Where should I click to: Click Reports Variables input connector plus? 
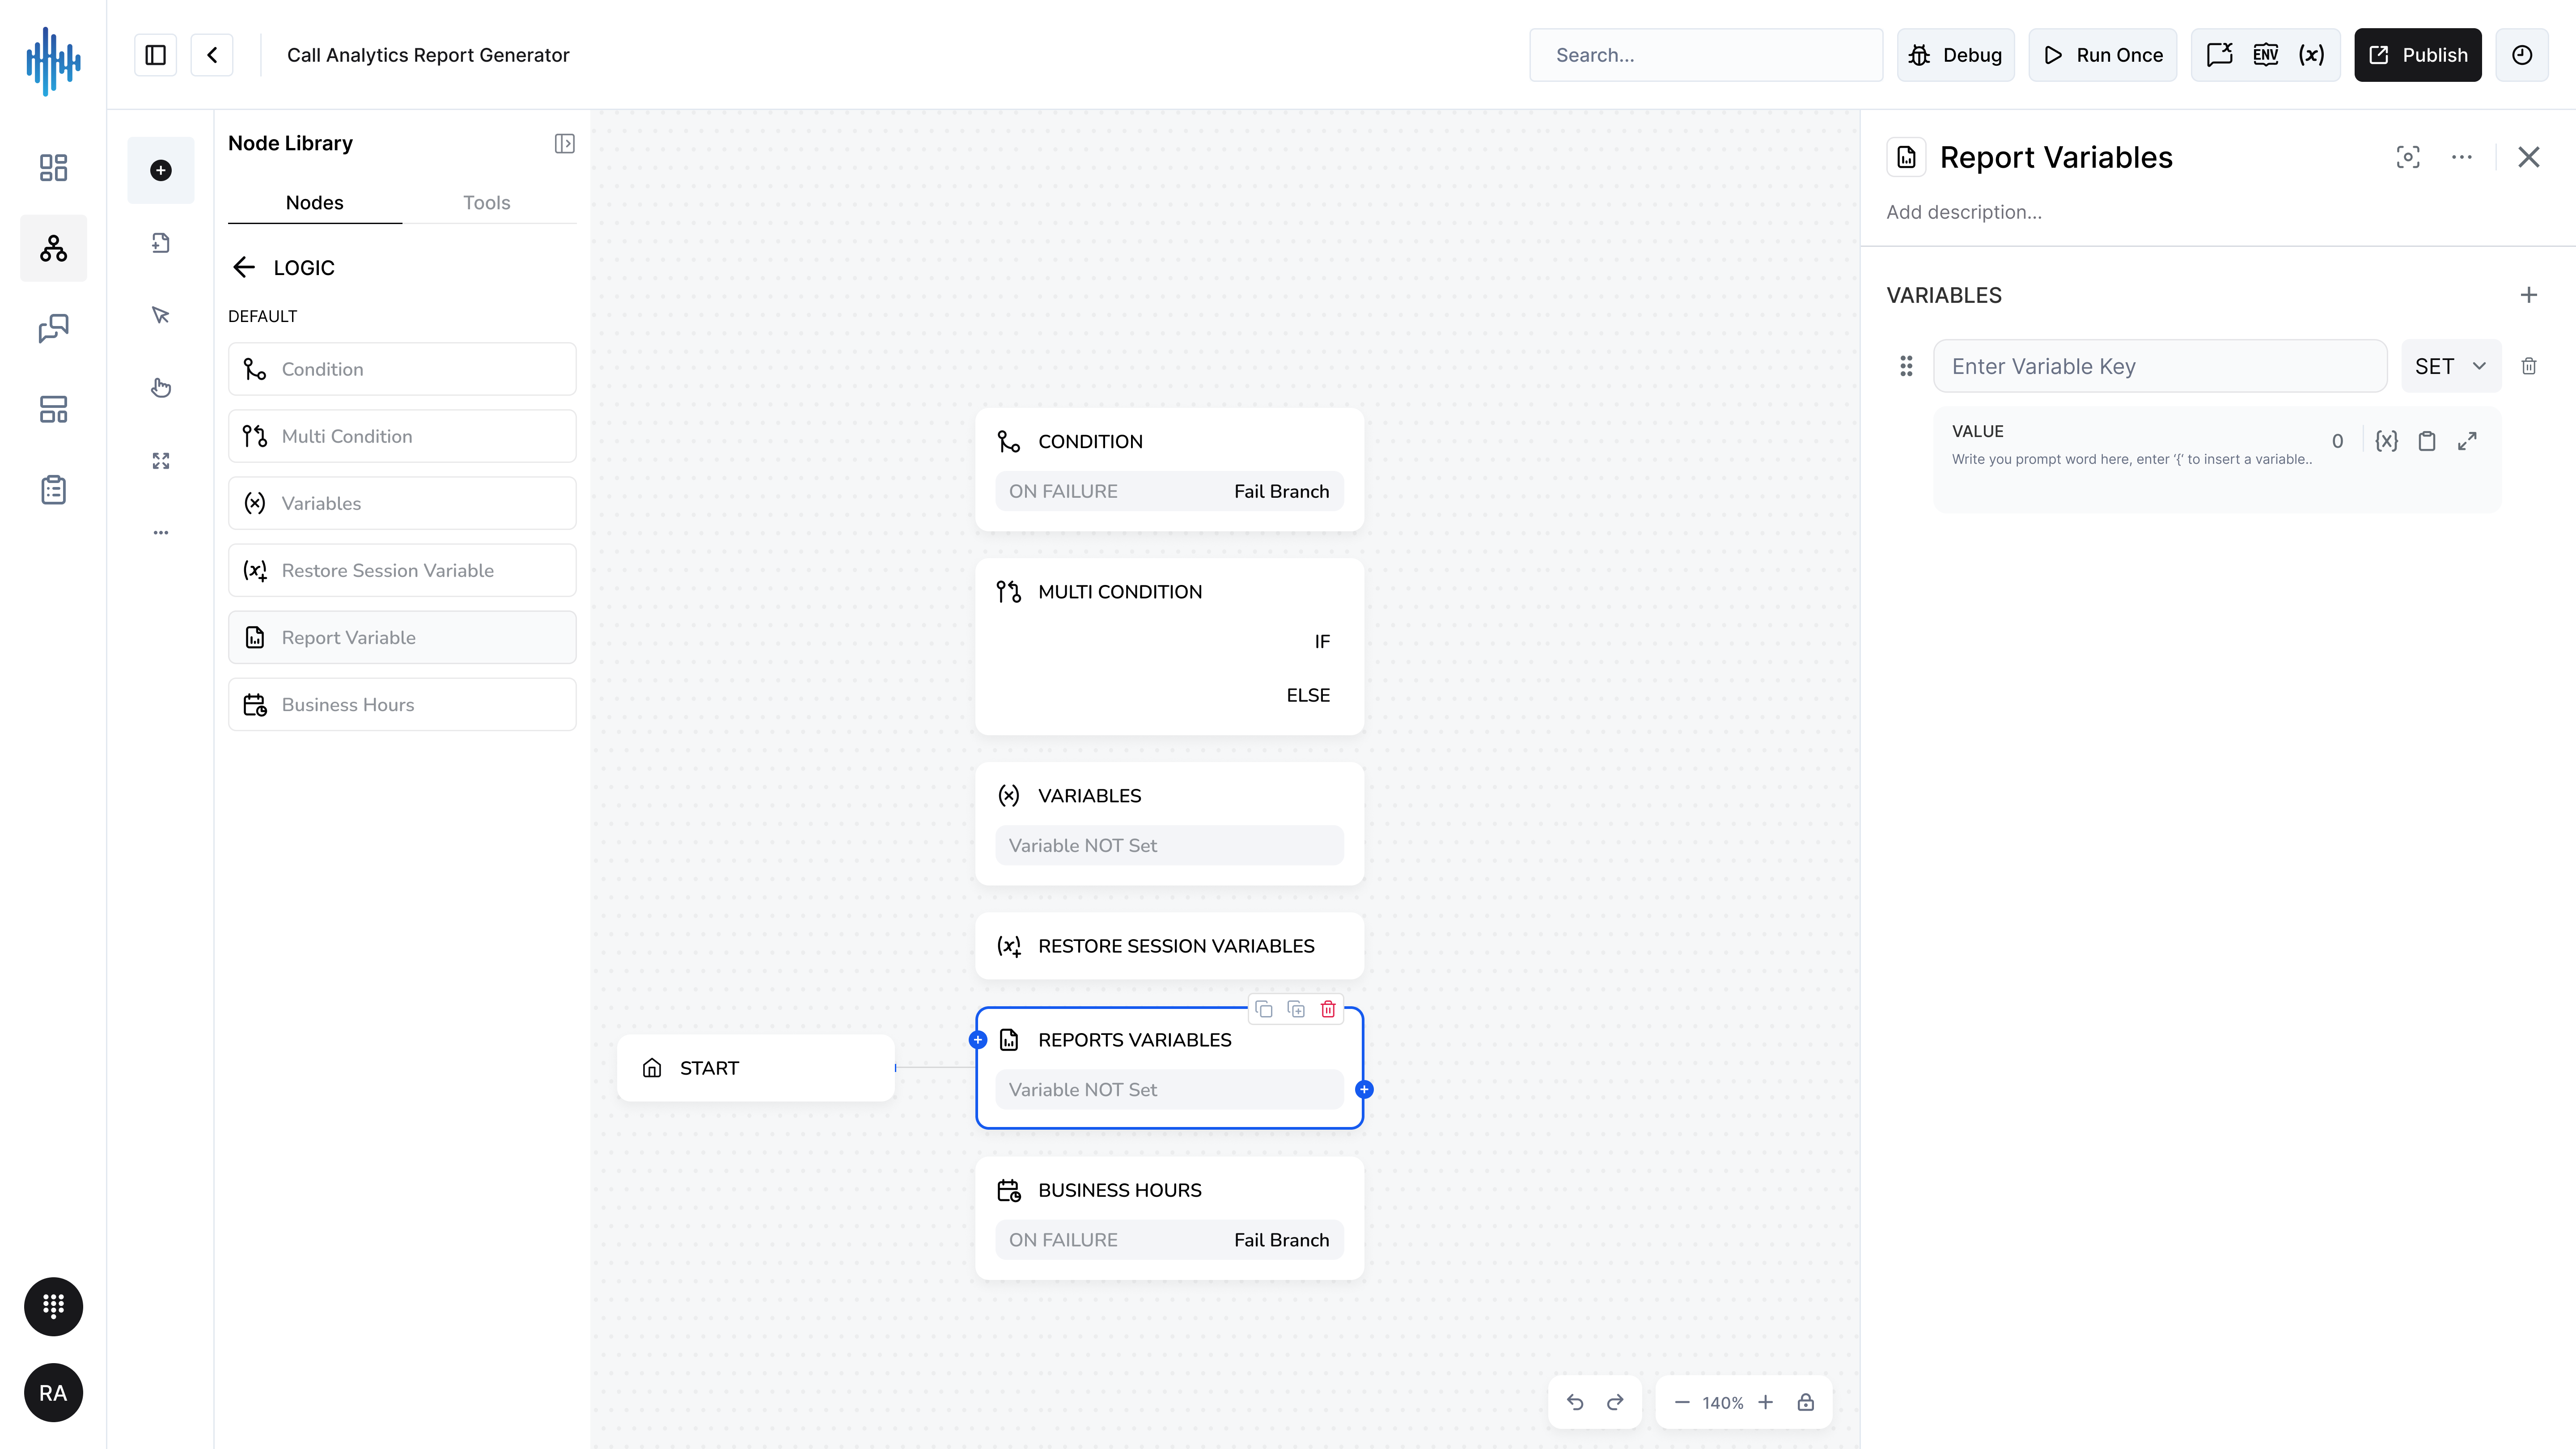pos(978,1040)
